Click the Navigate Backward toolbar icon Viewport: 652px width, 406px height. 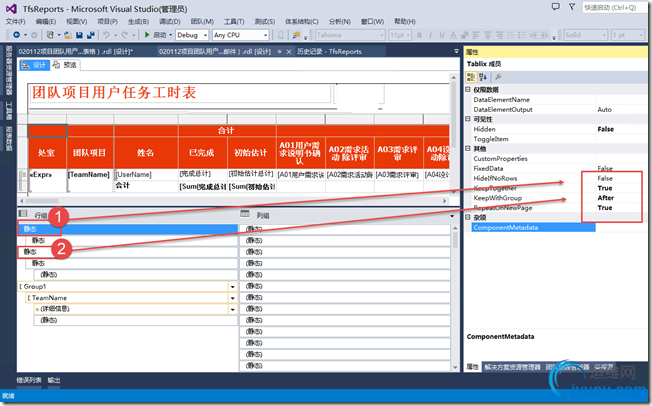pyautogui.click(x=17, y=35)
